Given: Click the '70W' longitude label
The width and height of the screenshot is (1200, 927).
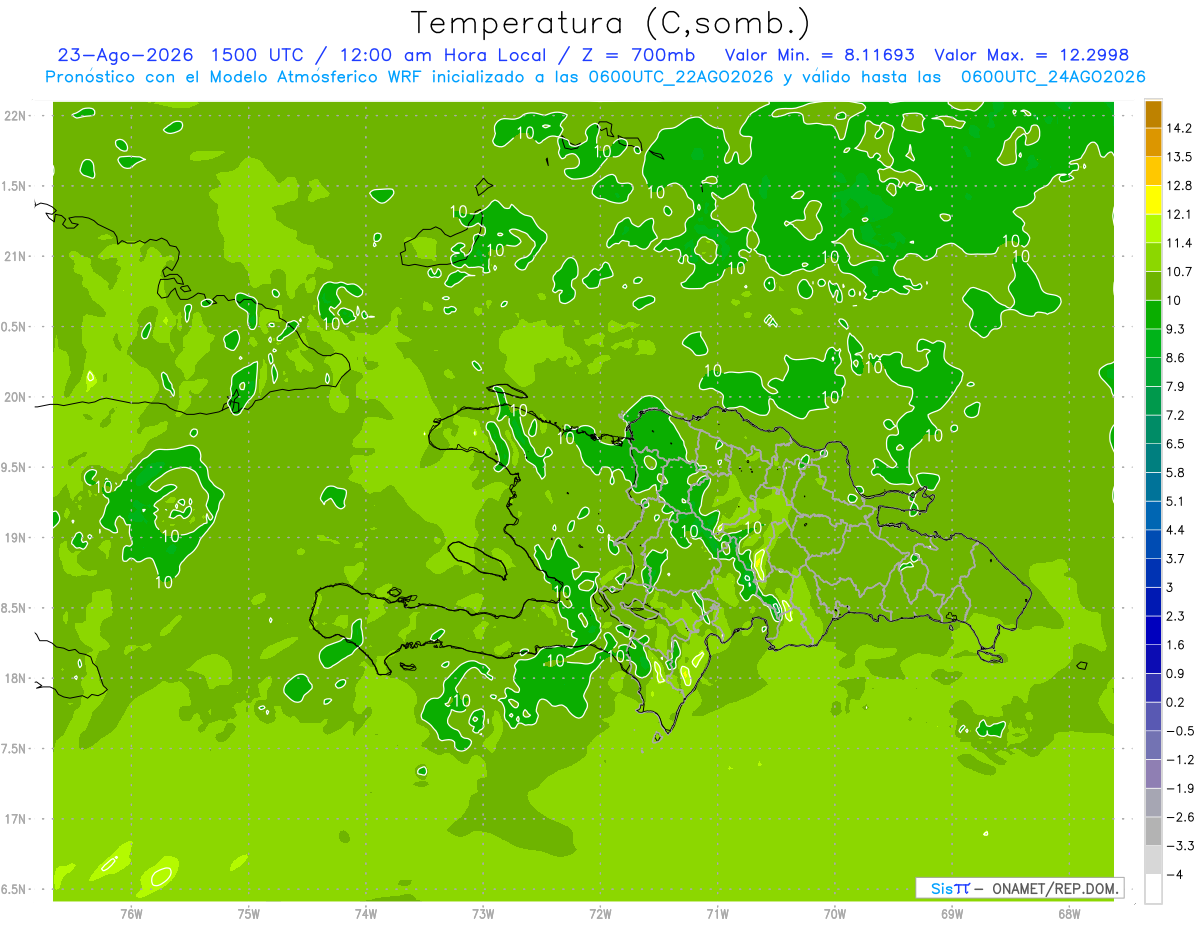Looking at the screenshot, I should click(835, 914).
